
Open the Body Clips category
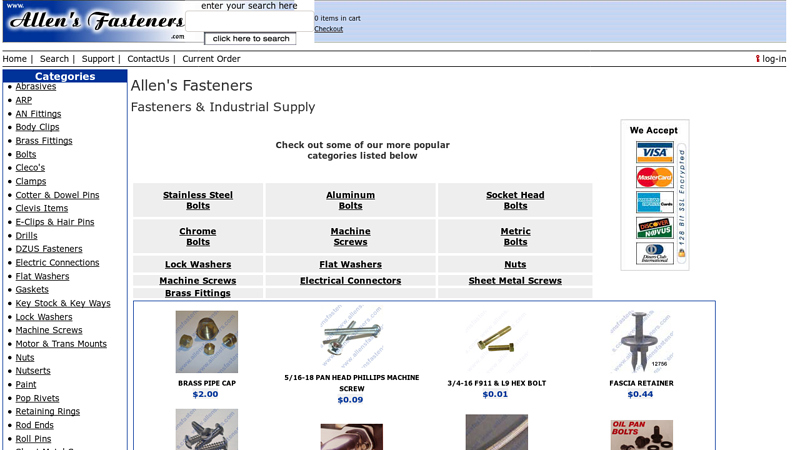pyautogui.click(x=37, y=127)
